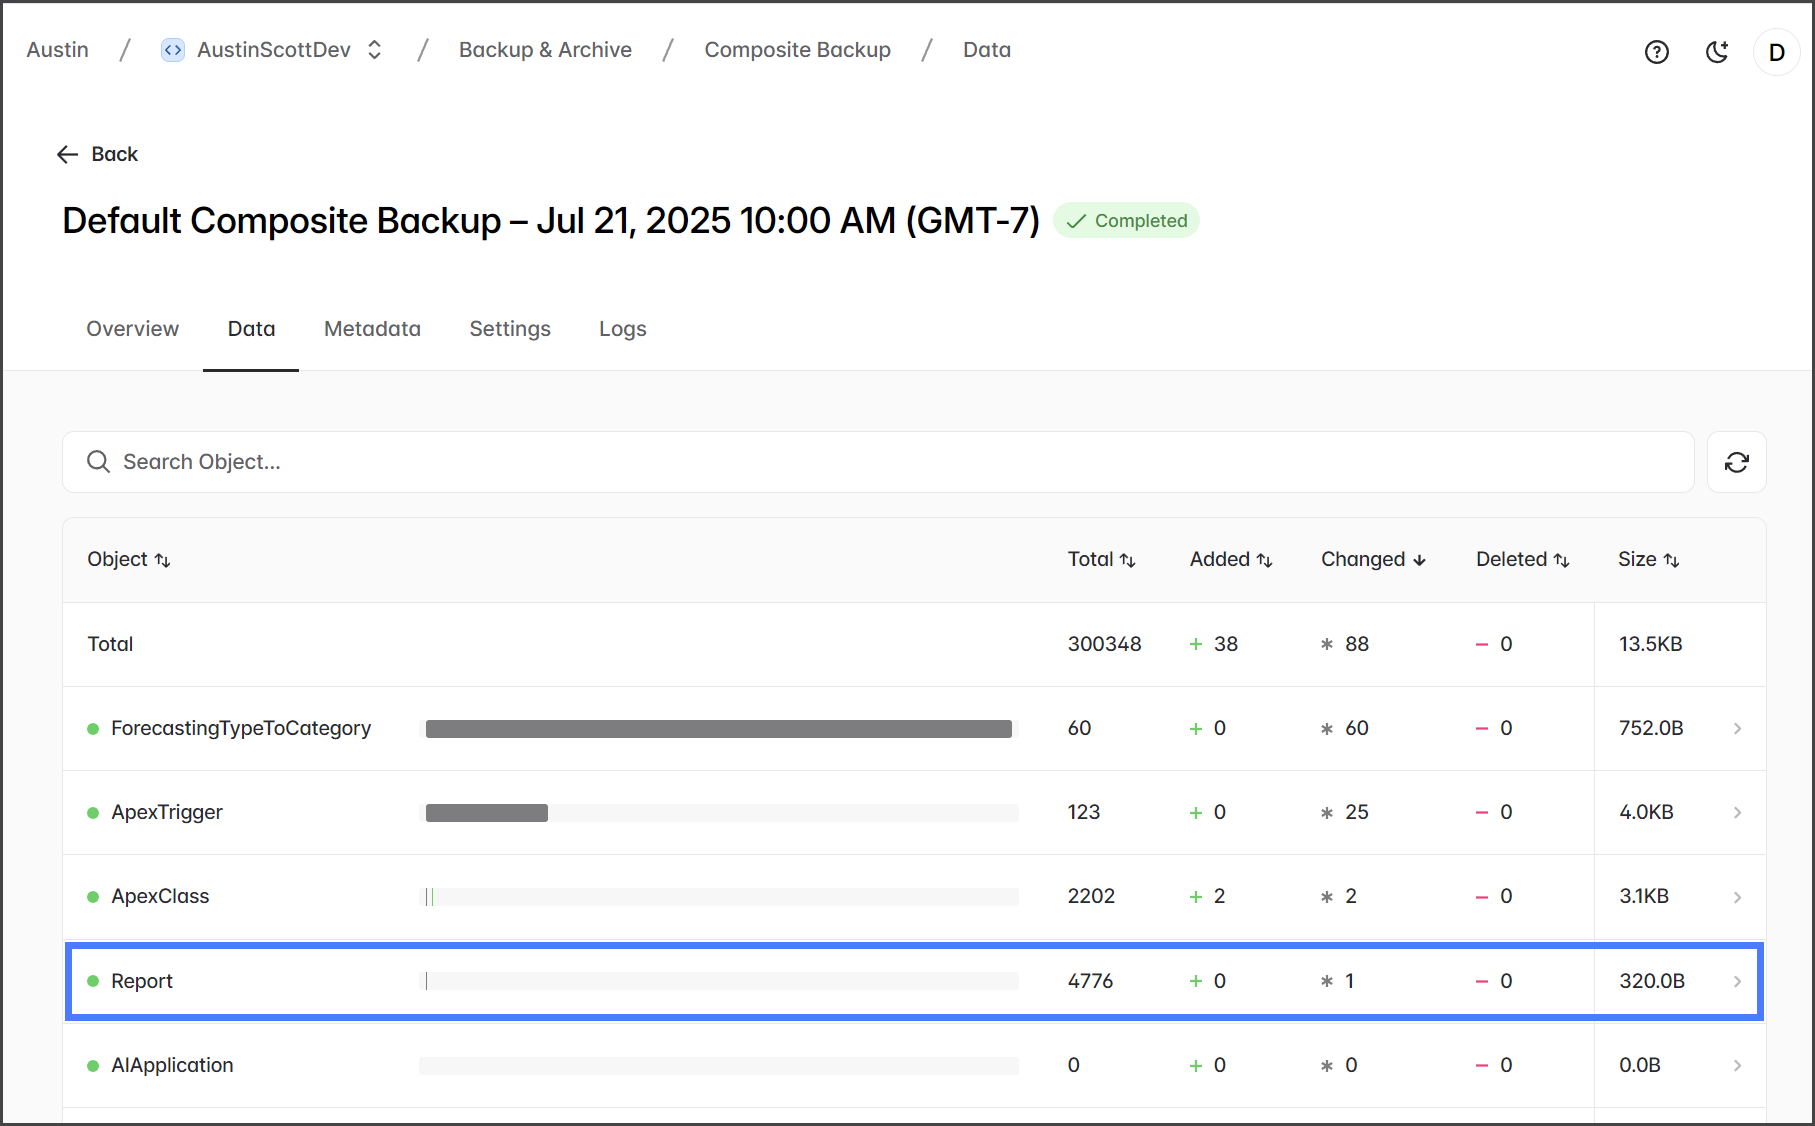
Task: Open the Logs tab
Action: pyautogui.click(x=622, y=329)
